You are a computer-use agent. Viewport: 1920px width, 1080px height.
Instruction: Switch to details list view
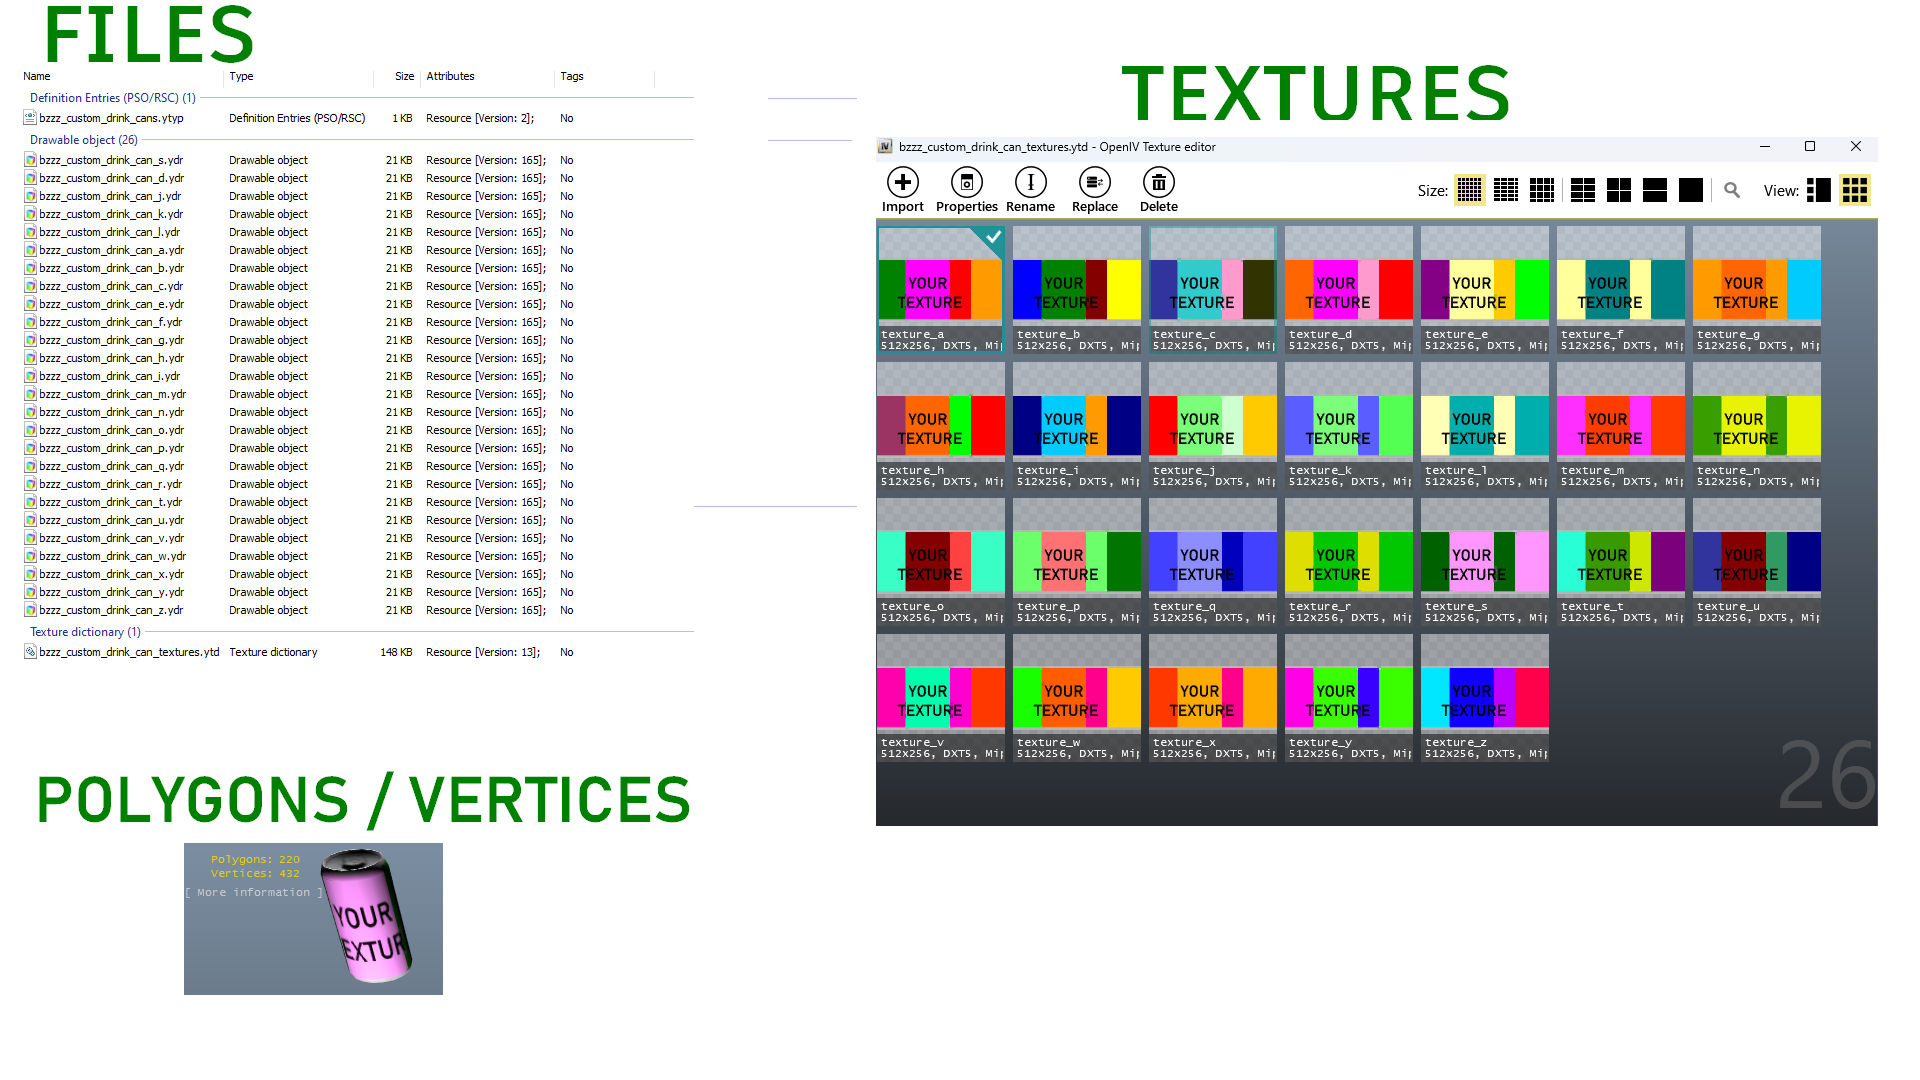tap(1819, 190)
